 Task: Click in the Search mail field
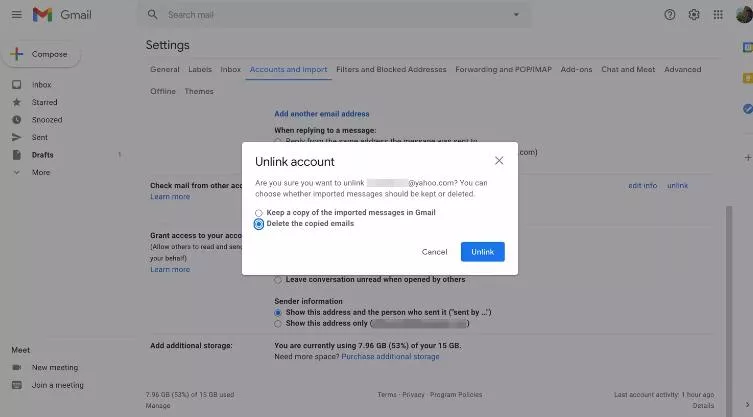336,15
